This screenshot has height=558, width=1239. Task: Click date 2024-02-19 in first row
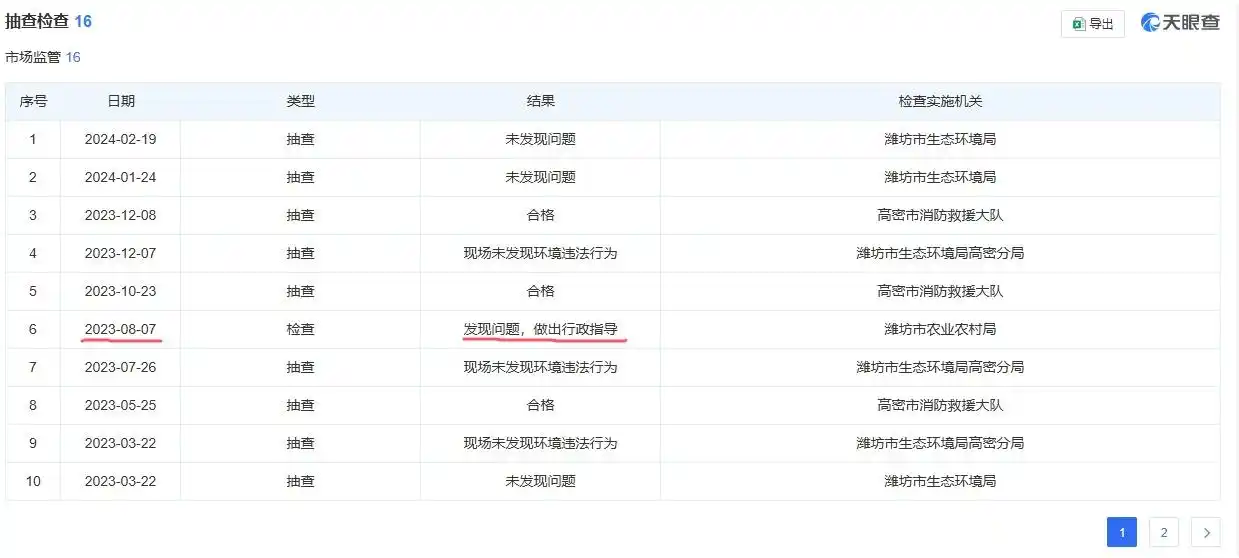click(x=121, y=140)
